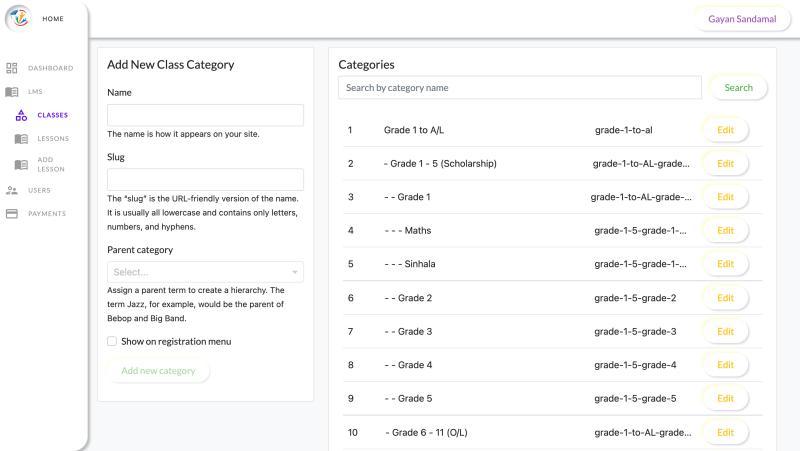Viewport: 800px width, 451px height.
Task: Click the LMS book icon in sidebar
Action: coord(12,91)
